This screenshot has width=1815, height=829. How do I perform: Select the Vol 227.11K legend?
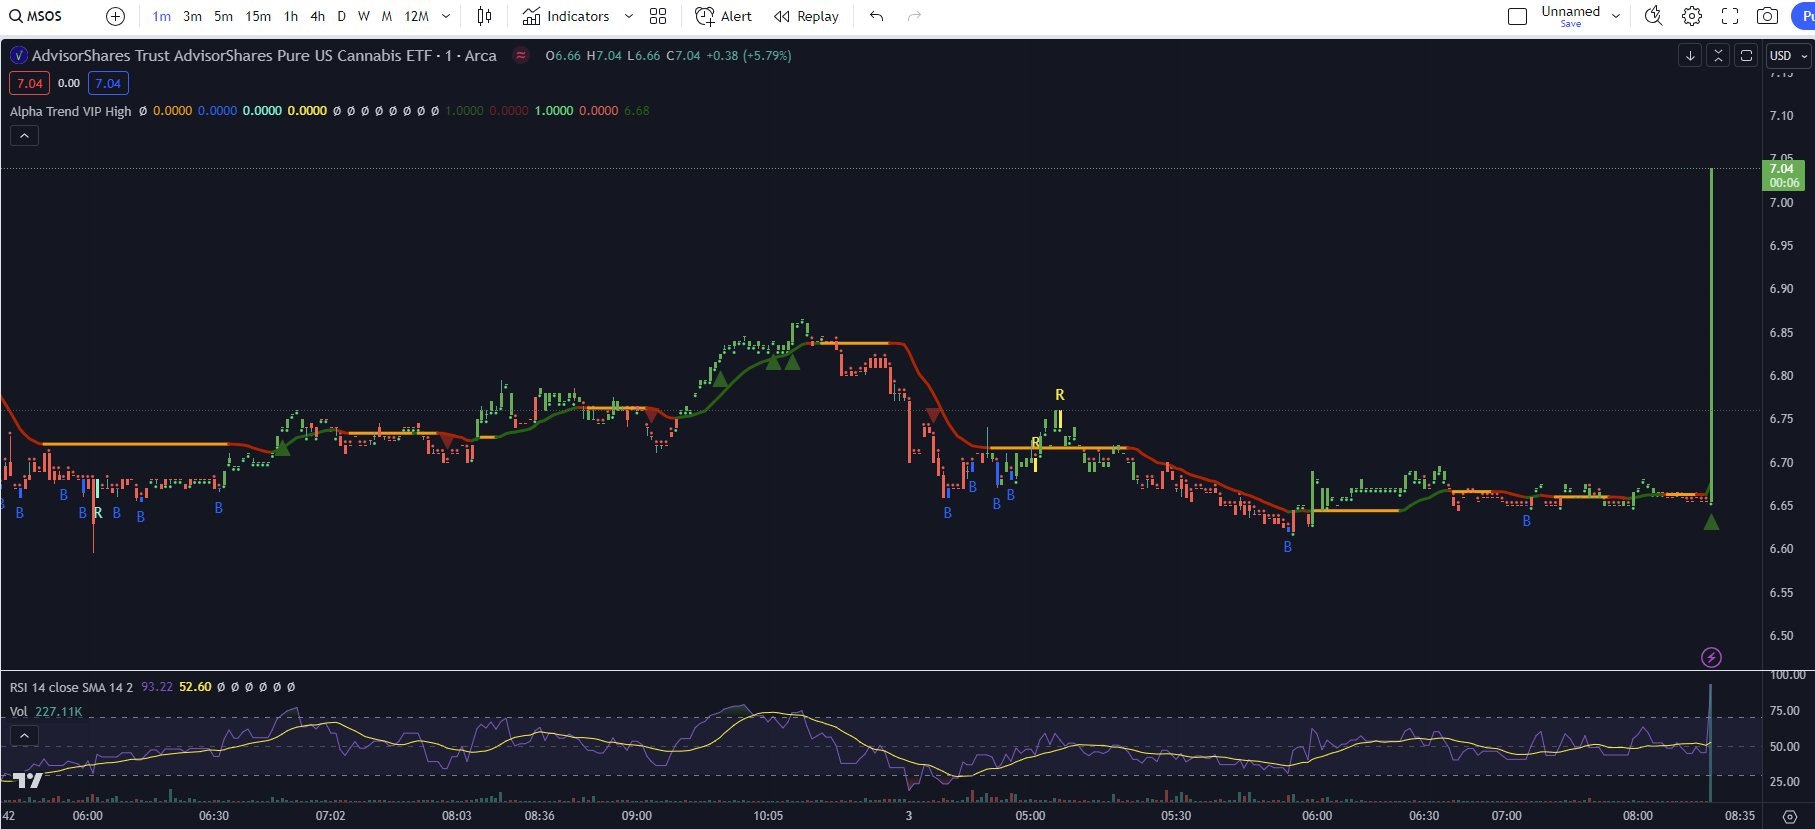coord(46,712)
